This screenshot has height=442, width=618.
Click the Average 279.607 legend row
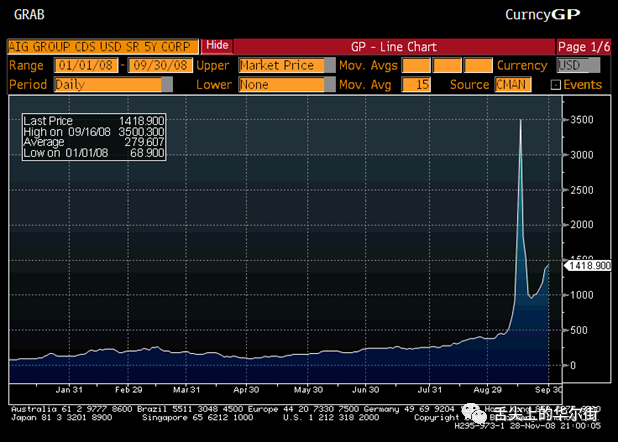tap(94, 142)
